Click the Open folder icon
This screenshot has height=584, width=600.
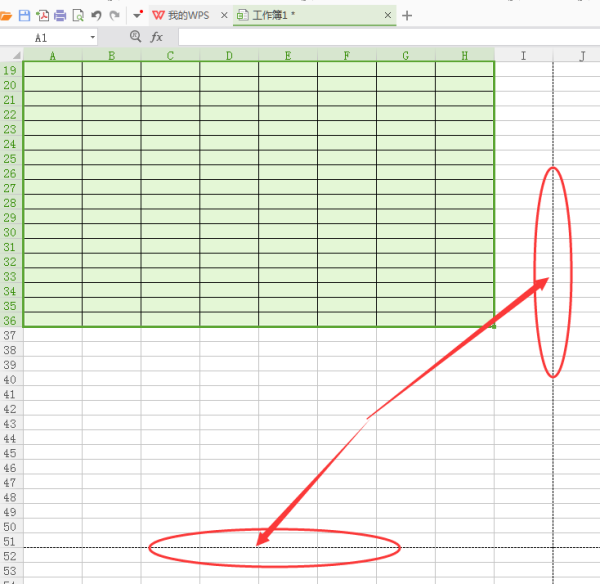coord(5,16)
